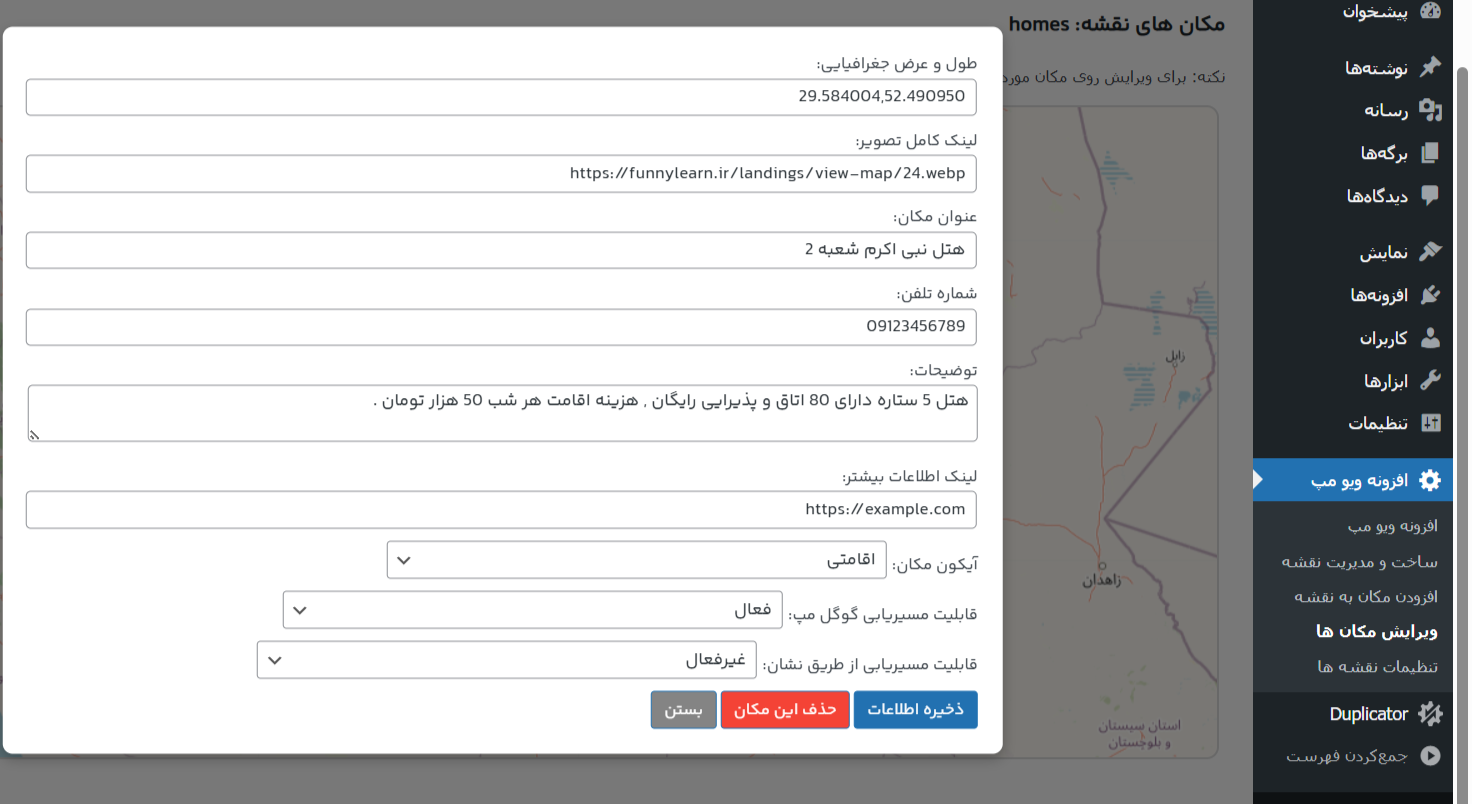This screenshot has width=1472, height=804.
Task: Click the more info link field example.com
Action: [x=501, y=509]
